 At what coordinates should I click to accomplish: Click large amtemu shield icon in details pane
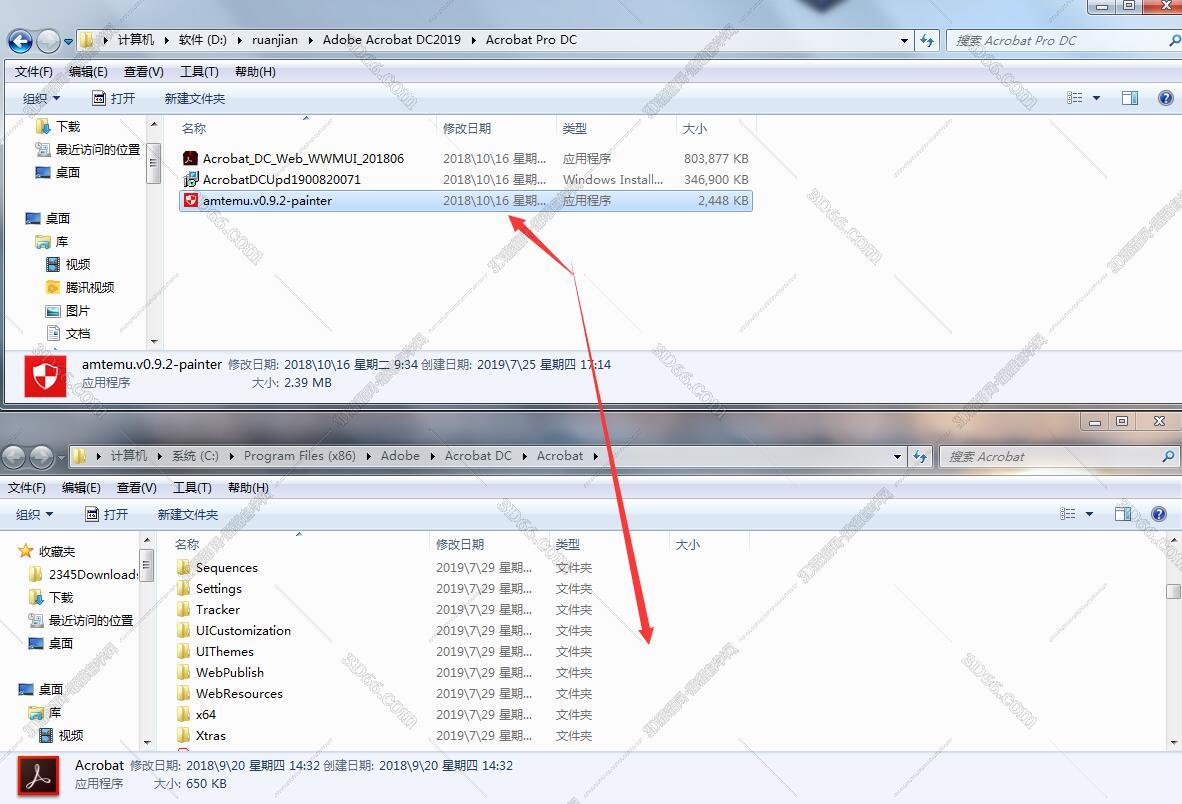pos(45,376)
